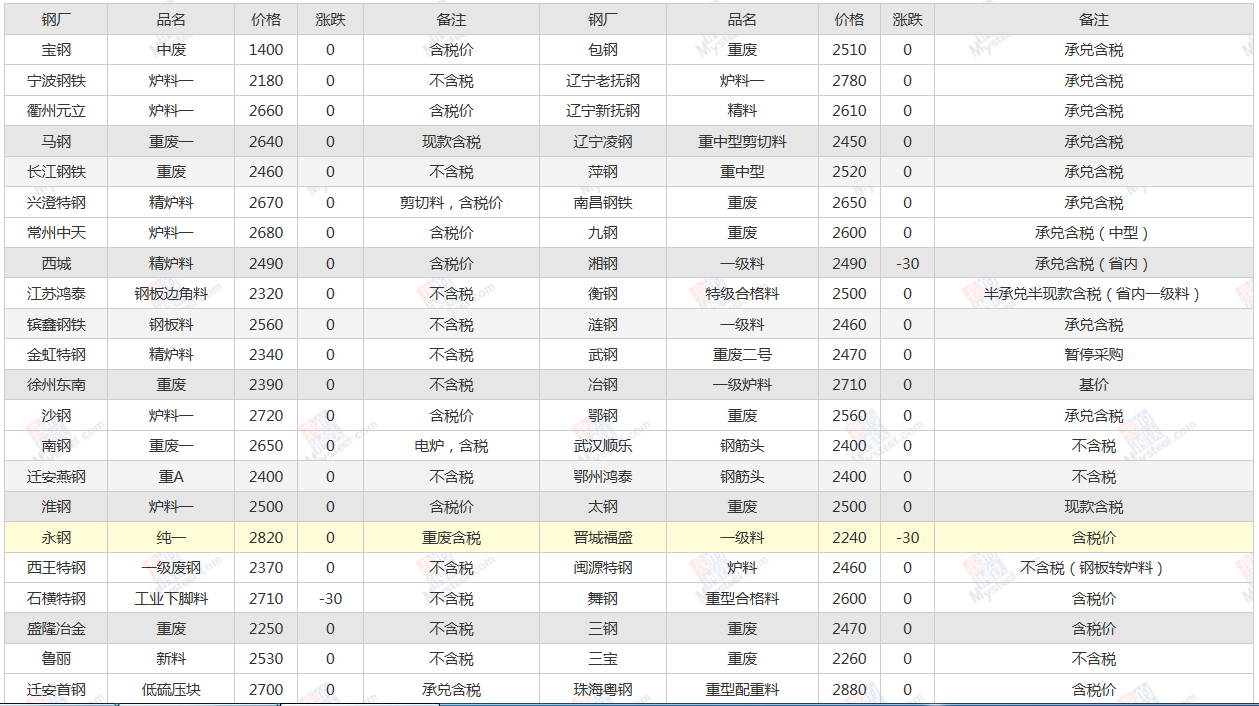Select the 重中型剪切料 product cell
The image size is (1259, 706).
742,142
